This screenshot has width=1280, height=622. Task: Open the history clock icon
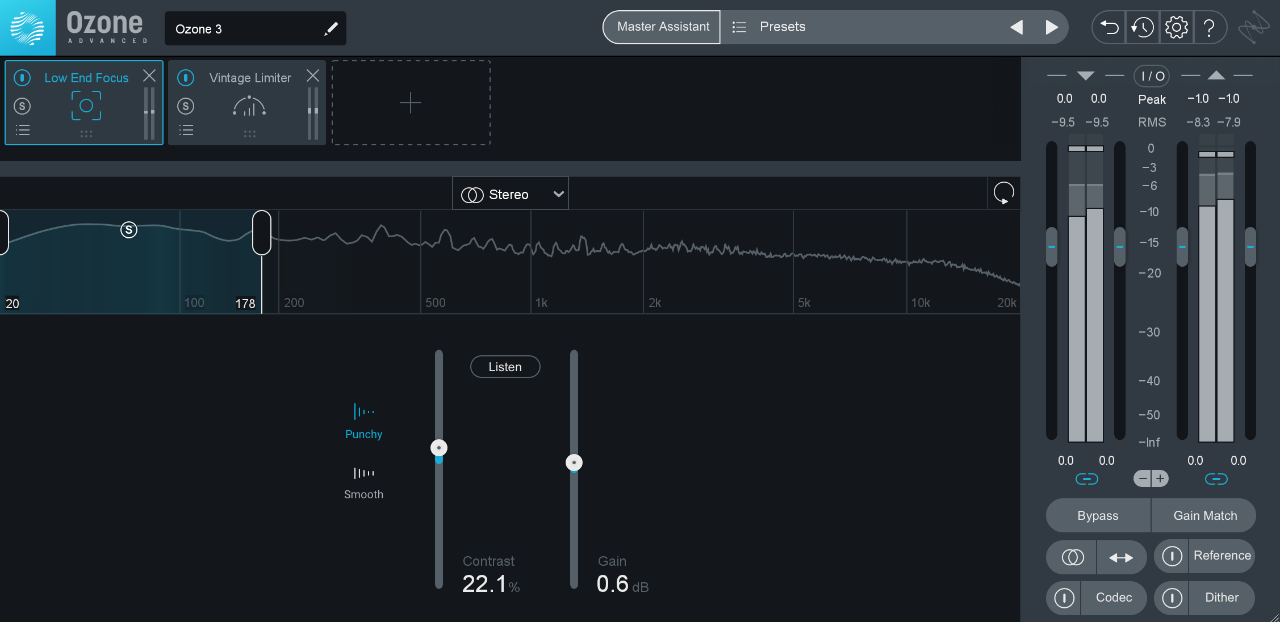point(1142,28)
